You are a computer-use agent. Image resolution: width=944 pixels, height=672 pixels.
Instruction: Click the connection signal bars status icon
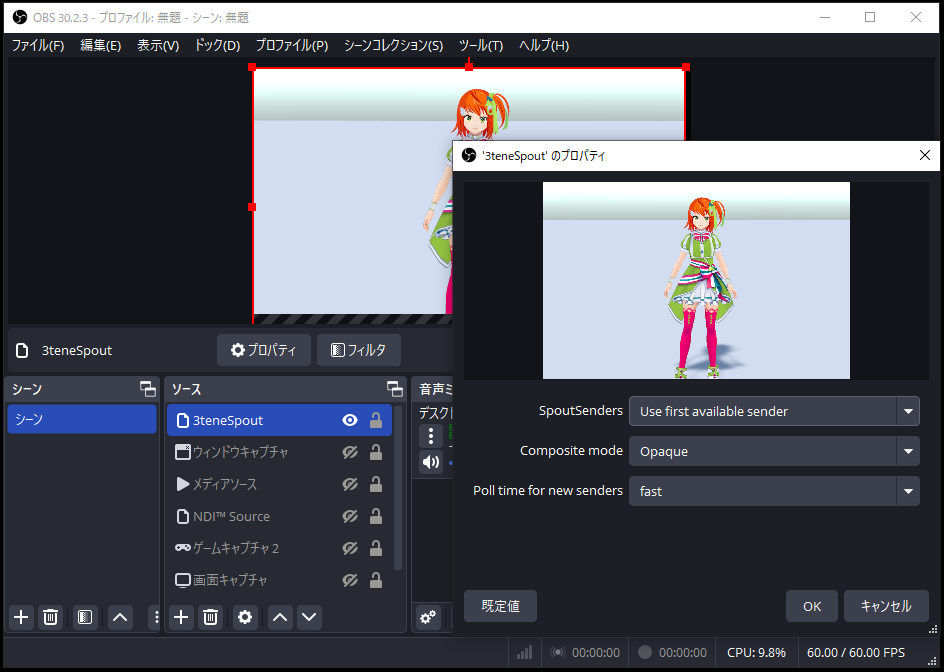[524, 653]
